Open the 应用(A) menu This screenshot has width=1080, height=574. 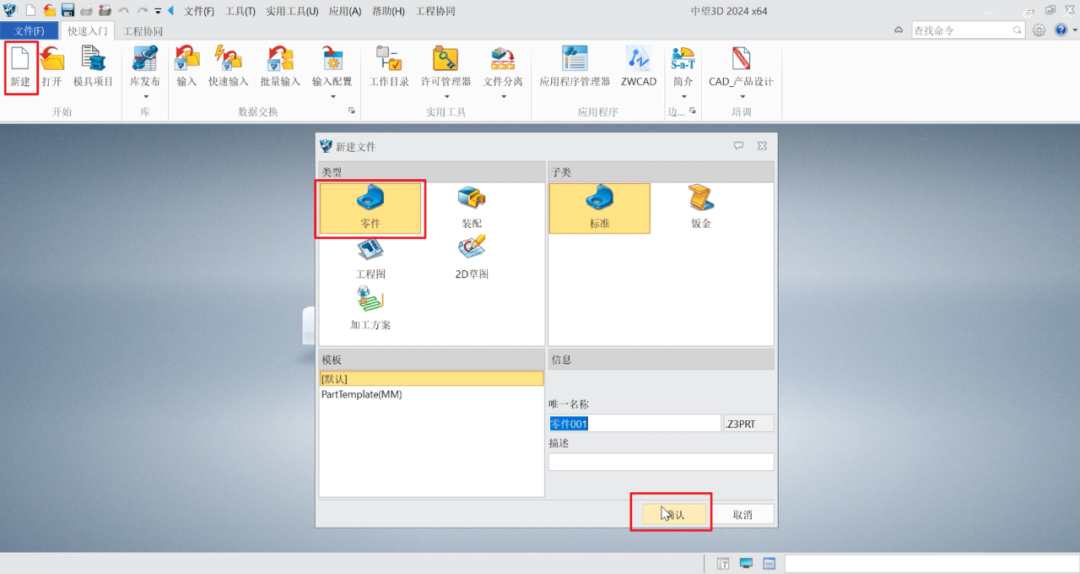click(x=344, y=11)
